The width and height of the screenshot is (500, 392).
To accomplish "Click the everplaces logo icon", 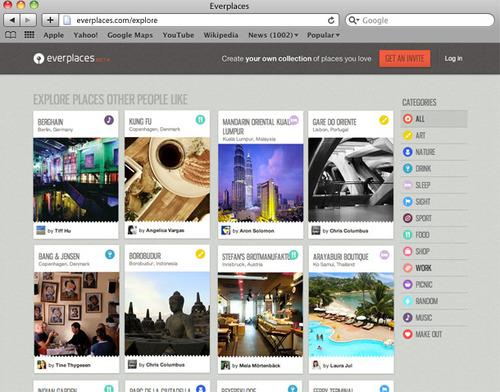I will (39, 59).
